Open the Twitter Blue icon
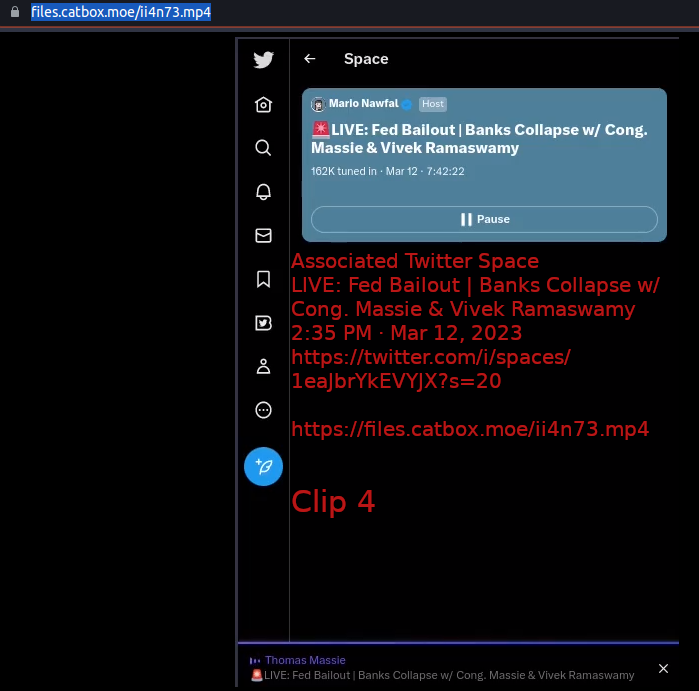This screenshot has height=691, width=699. (263, 323)
